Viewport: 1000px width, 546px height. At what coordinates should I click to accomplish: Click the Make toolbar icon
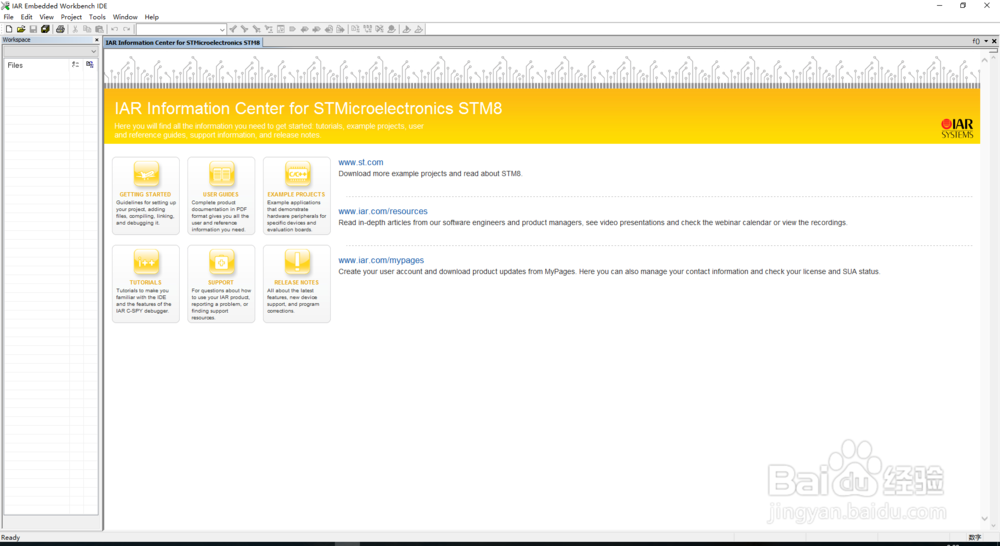(367, 29)
